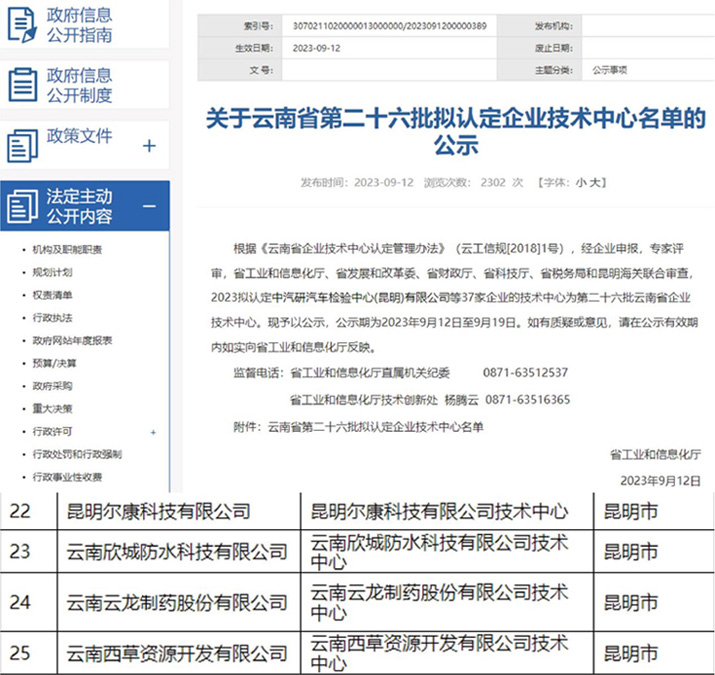Screen dimensions: 715x675
Task: Open 行政处罚和行政强制 sidebar entry
Action: pos(77,455)
